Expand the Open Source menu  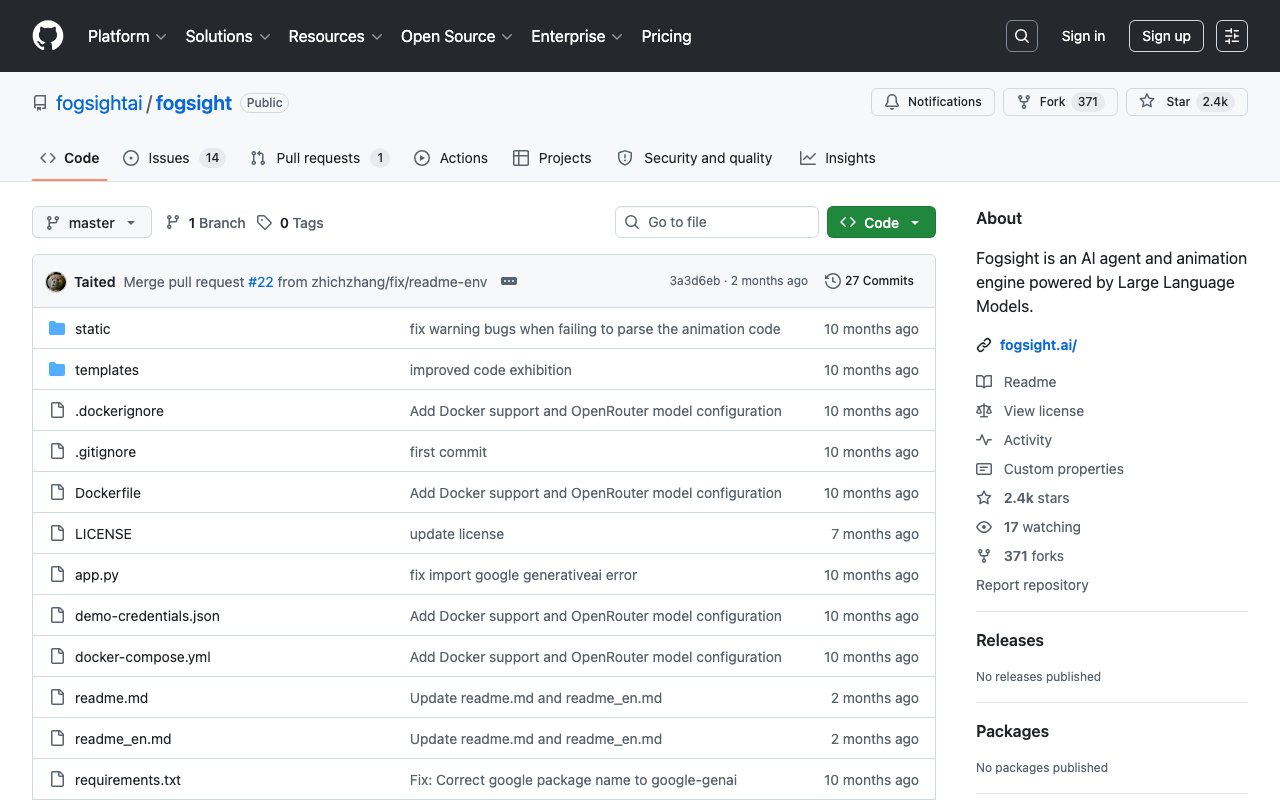click(x=457, y=36)
